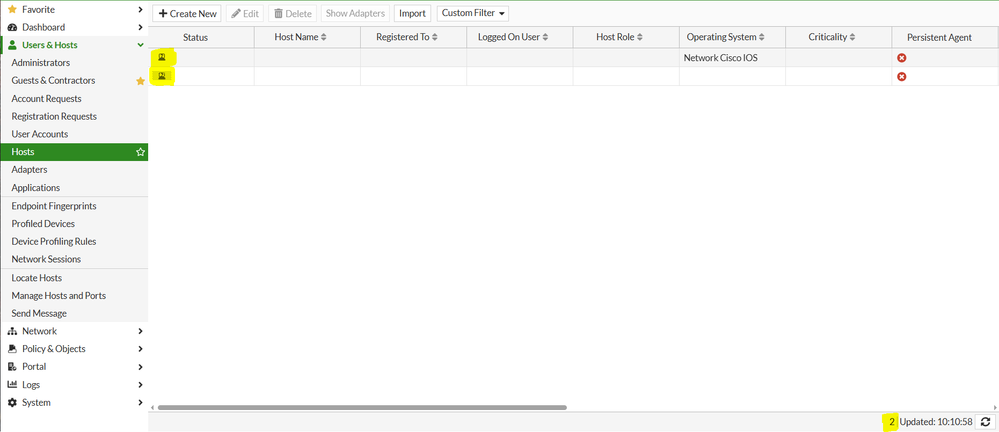Image resolution: width=999 pixels, height=432 pixels.
Task: Sort by Criticality column arrows
Action: click(x=852, y=38)
